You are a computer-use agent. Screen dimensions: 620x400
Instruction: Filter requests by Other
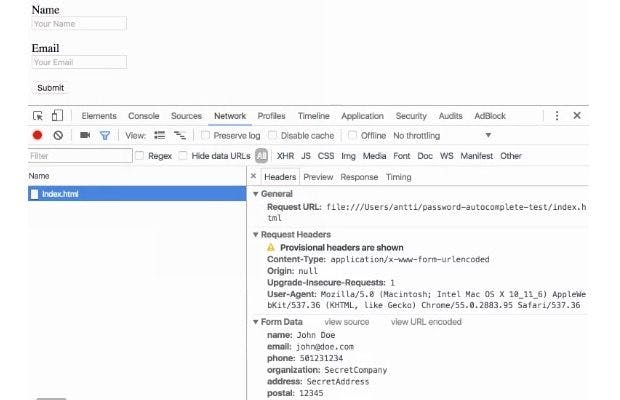coord(511,156)
